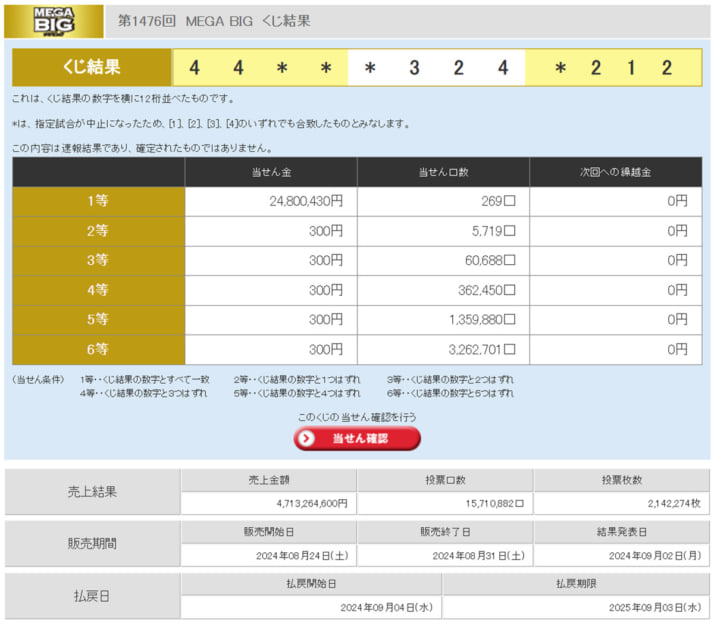
Task: Click the vote count 15,710,882口
Action: point(495,504)
